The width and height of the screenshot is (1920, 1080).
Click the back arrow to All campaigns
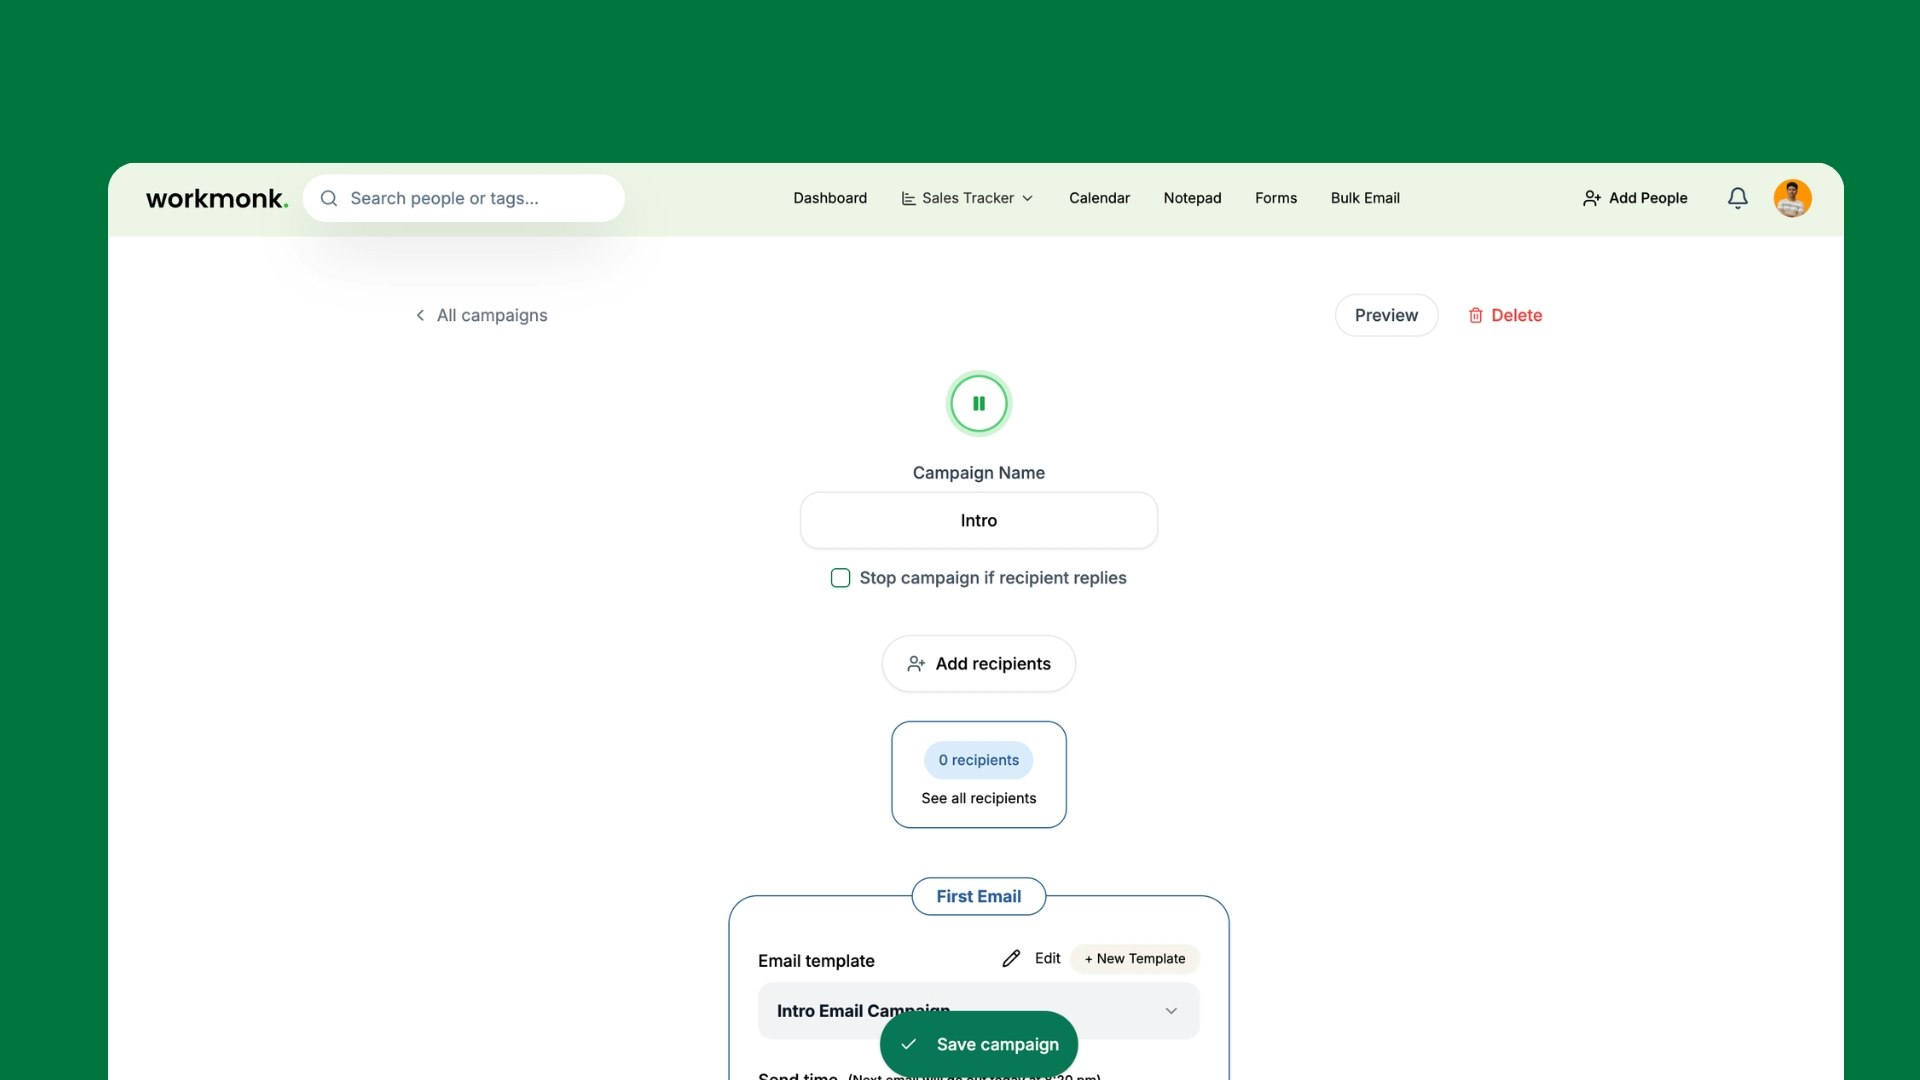(x=420, y=315)
